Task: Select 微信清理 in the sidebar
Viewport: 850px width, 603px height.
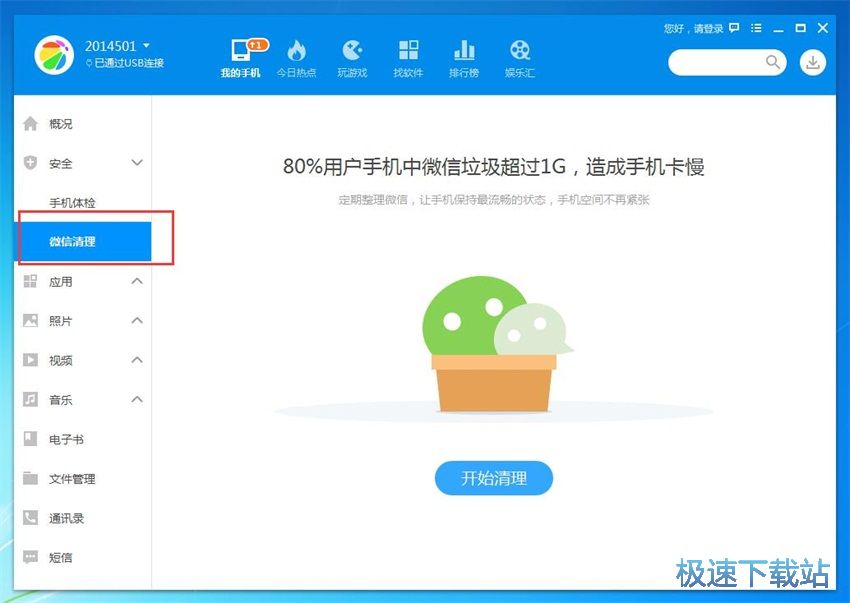Action: [82, 241]
